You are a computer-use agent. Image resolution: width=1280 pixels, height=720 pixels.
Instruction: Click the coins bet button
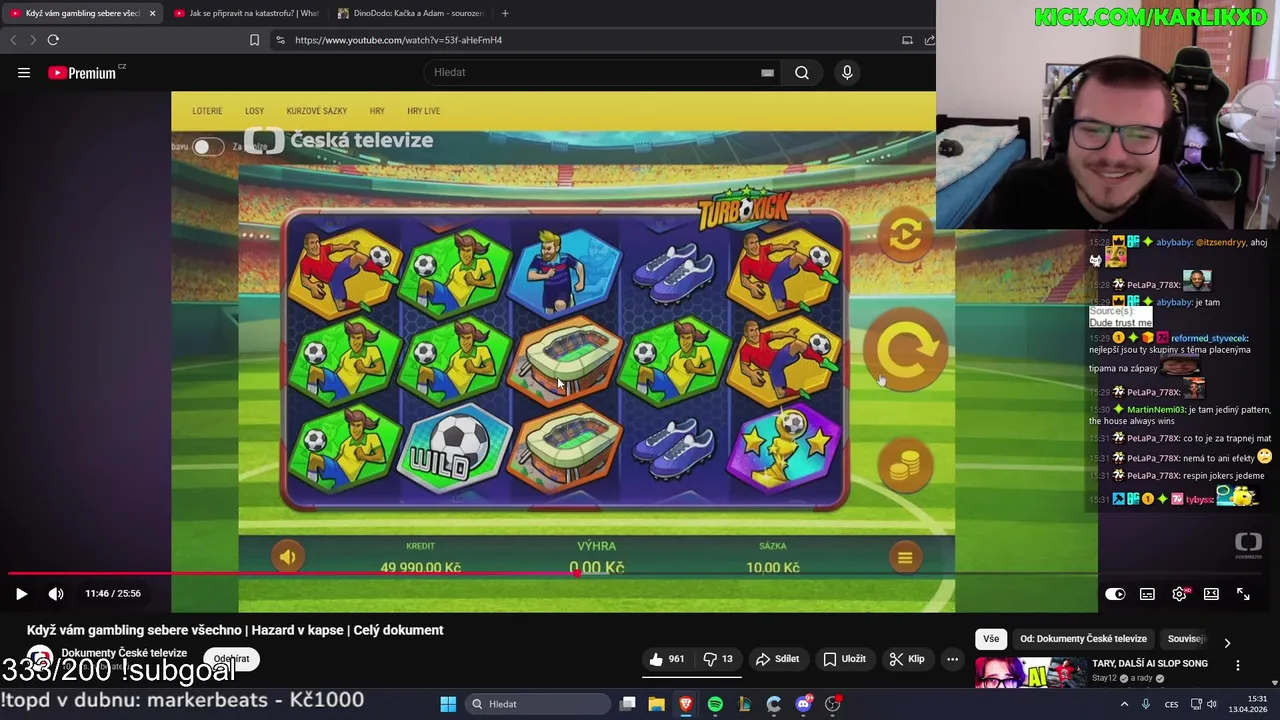(x=905, y=466)
